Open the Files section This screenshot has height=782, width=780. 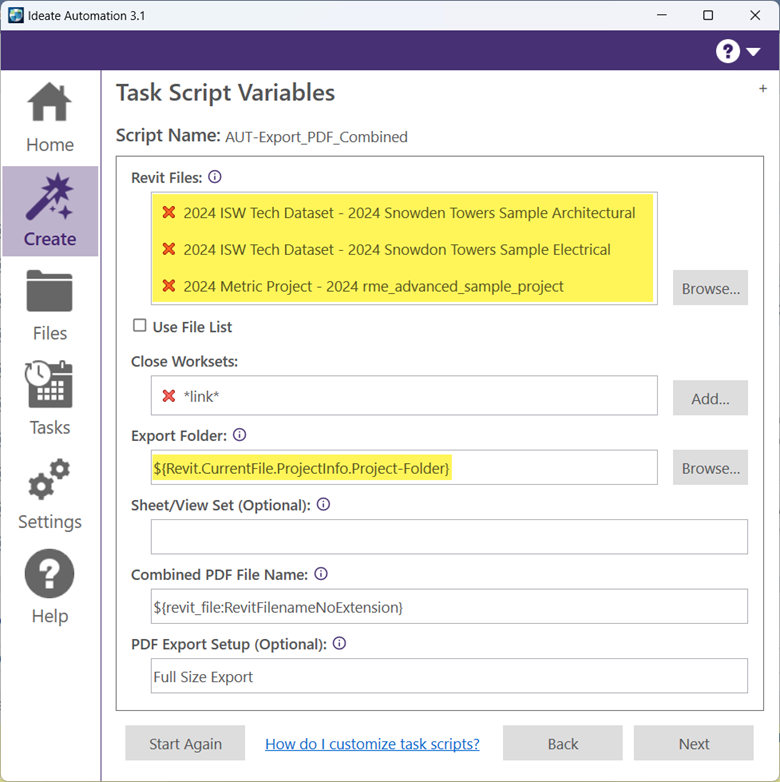tap(50, 306)
